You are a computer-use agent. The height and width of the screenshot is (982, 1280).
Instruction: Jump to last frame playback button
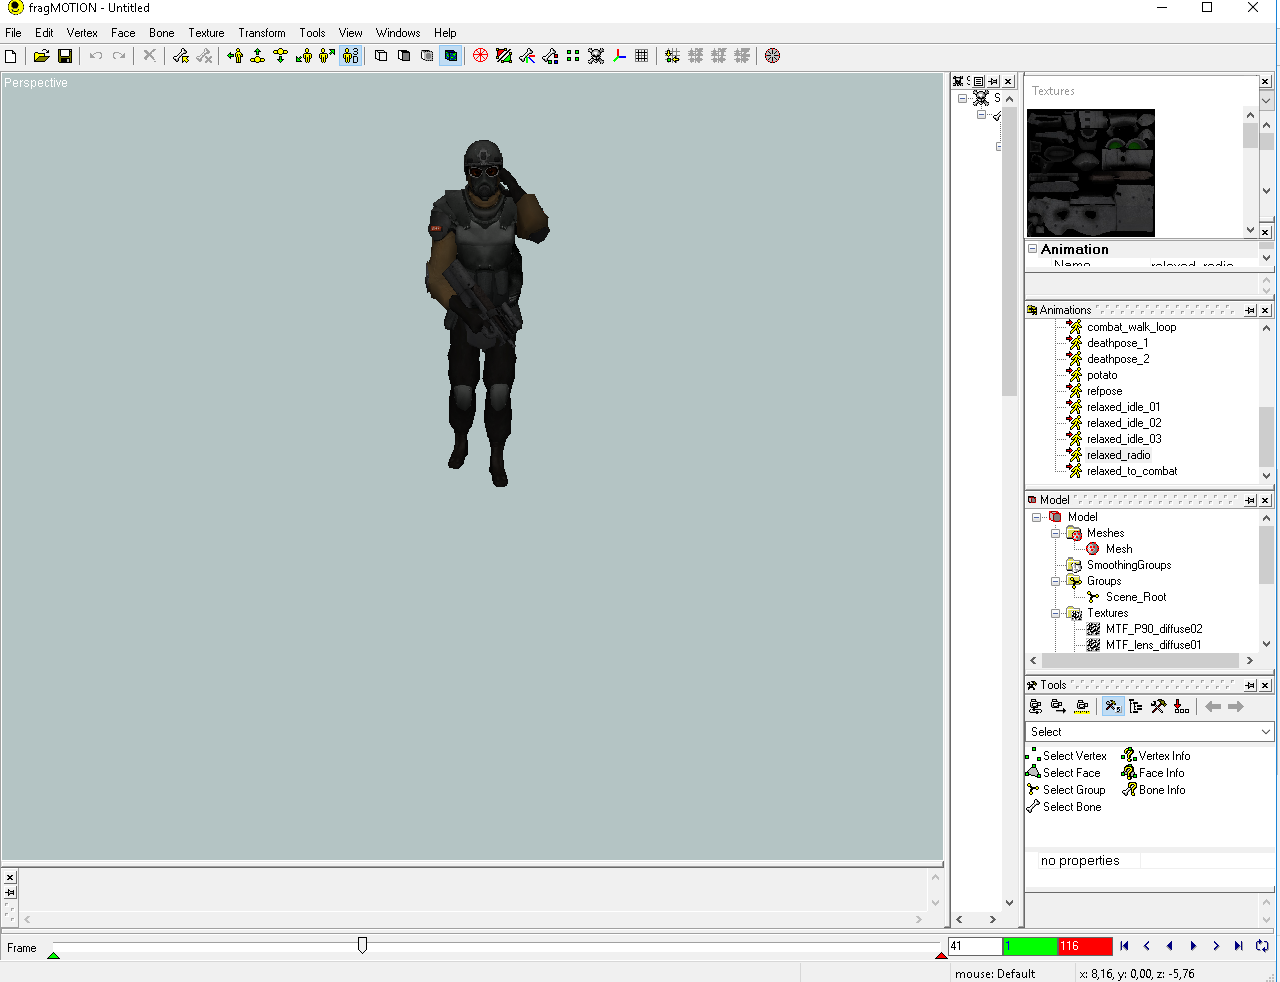(1238, 946)
